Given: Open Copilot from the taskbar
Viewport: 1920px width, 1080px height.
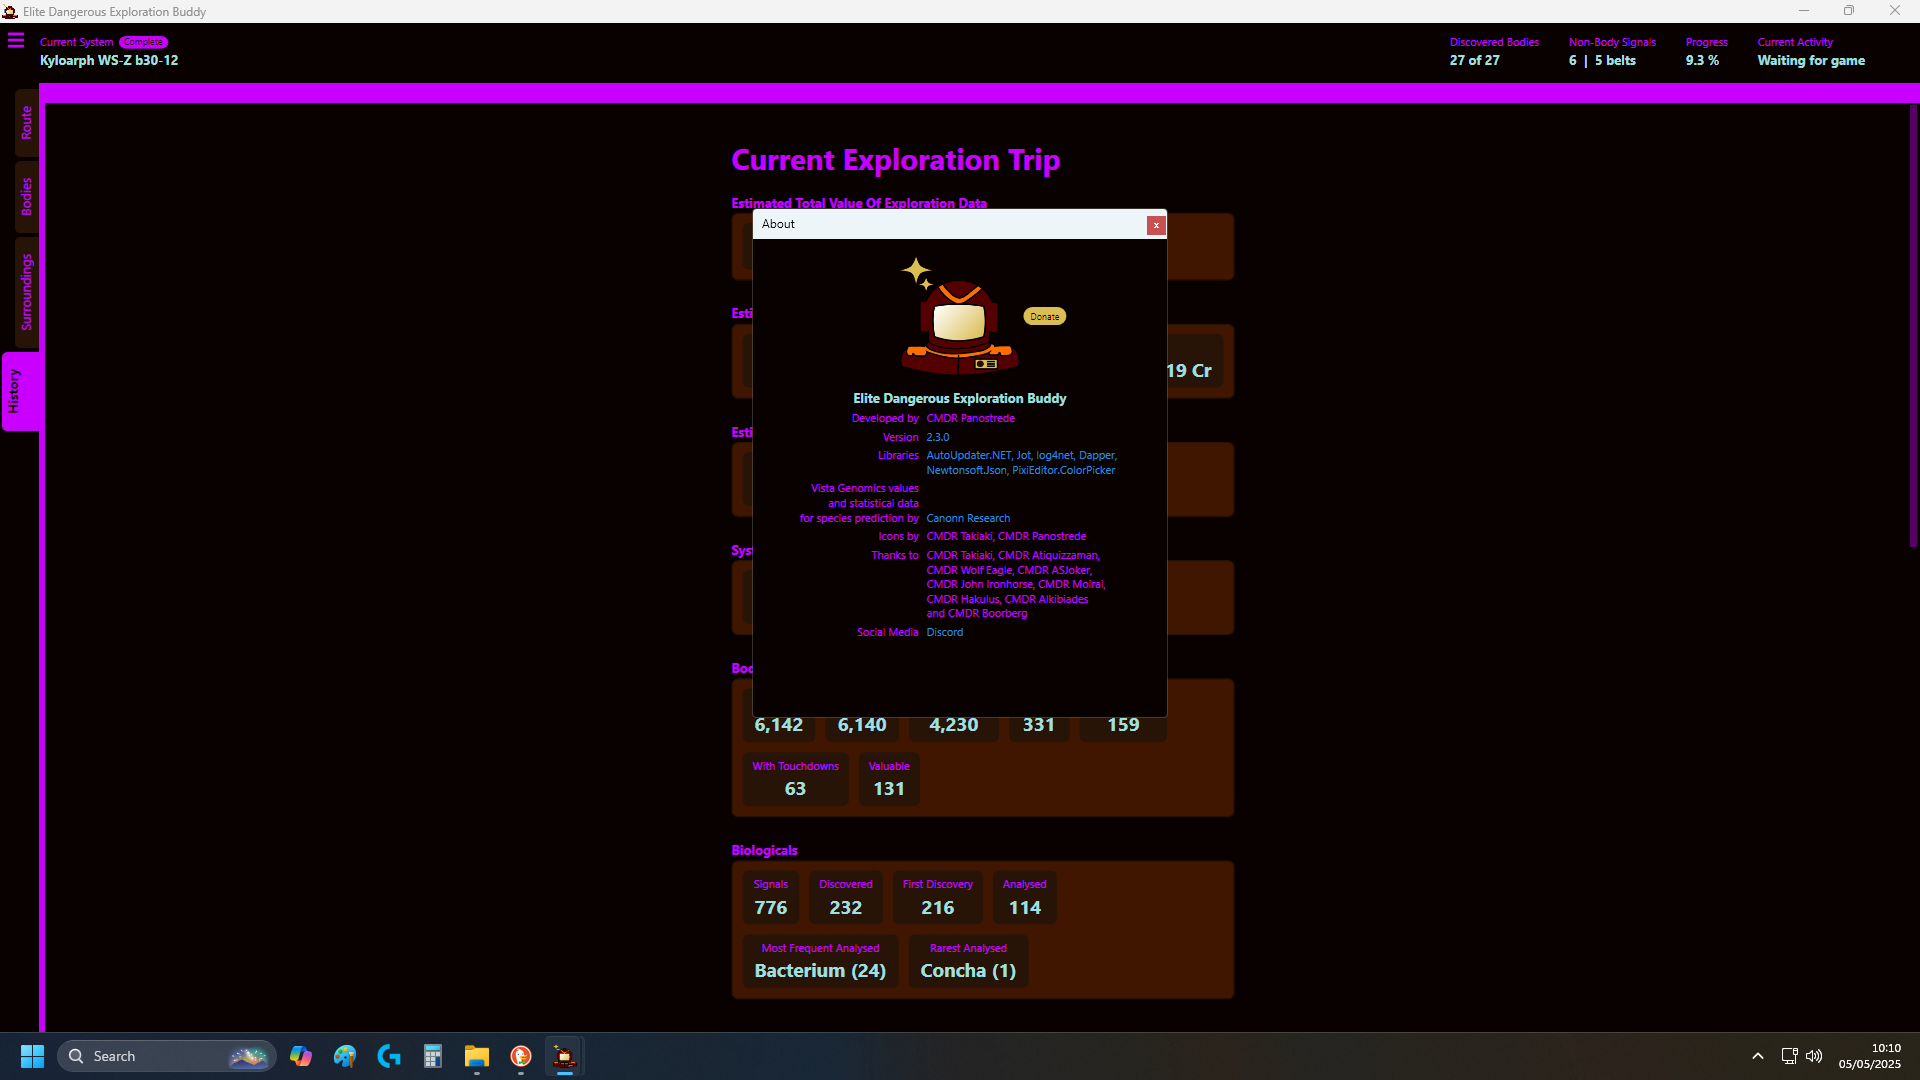Looking at the screenshot, I should coord(301,1056).
